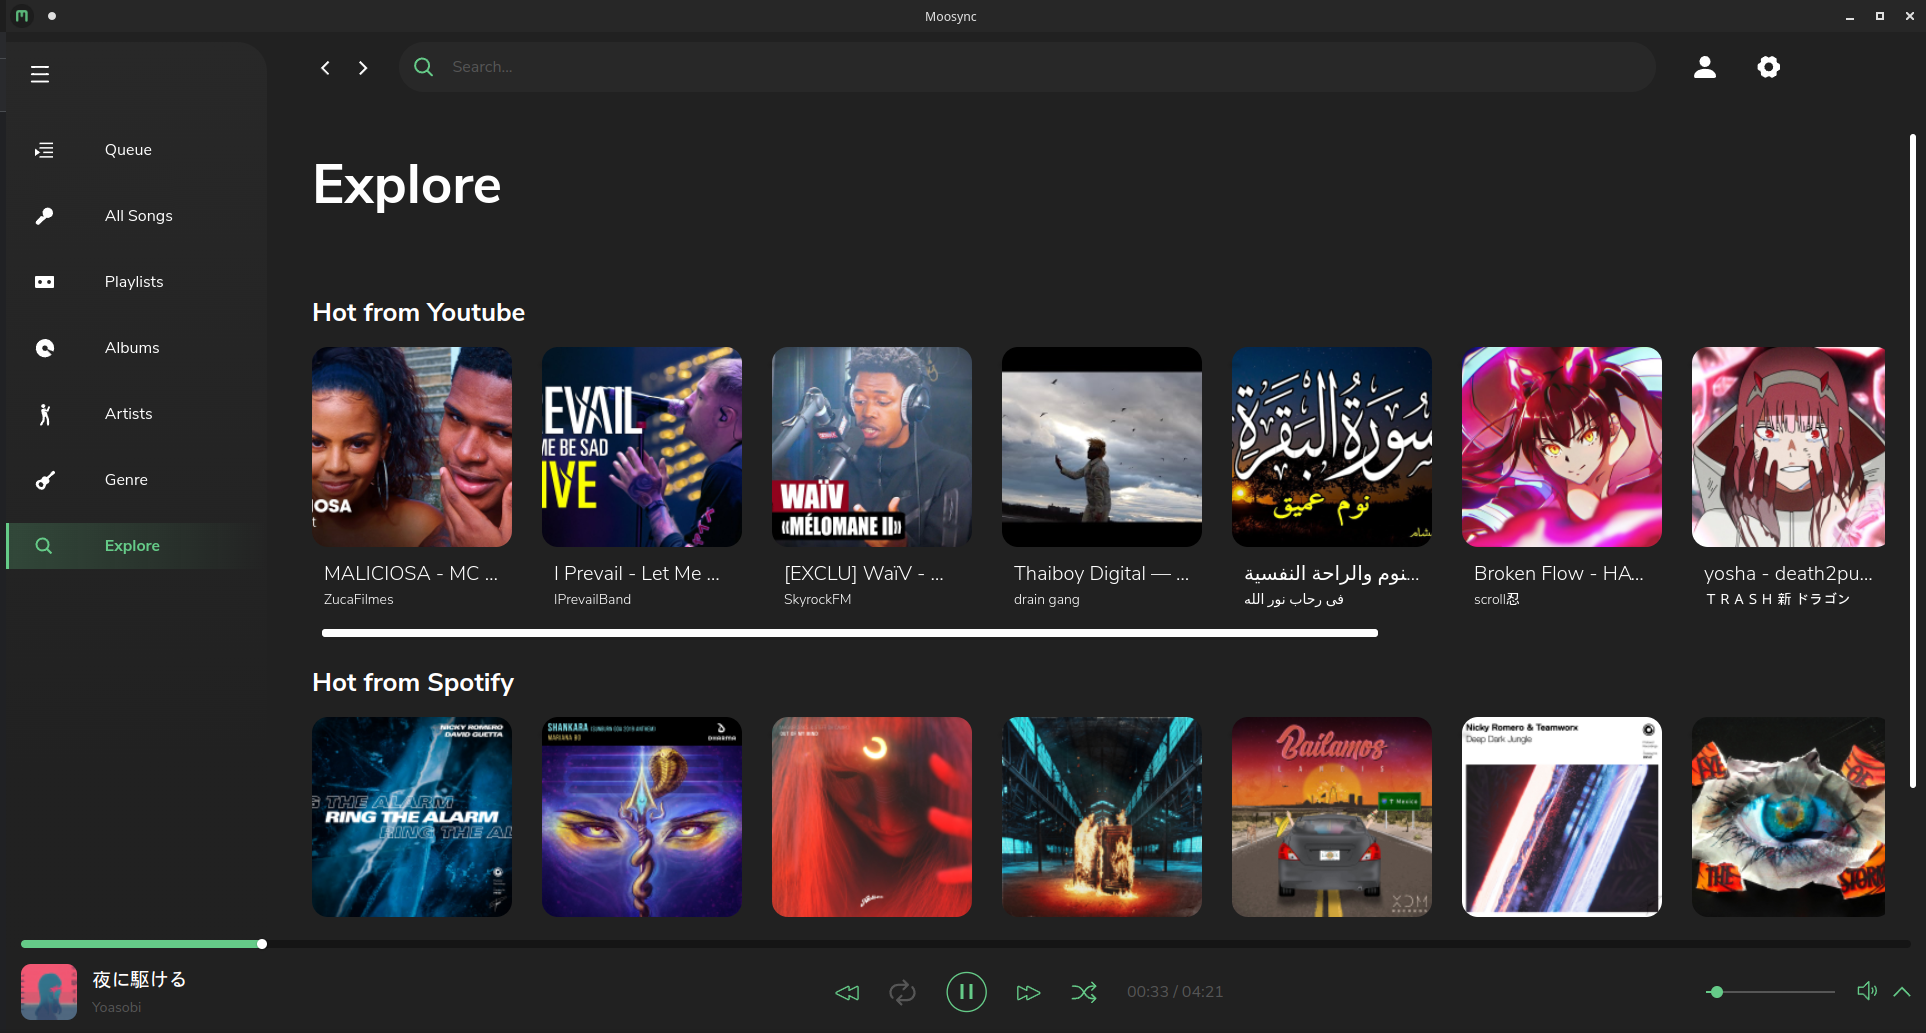This screenshot has width=1926, height=1033.
Task: Go to Artists section
Action: (x=136, y=414)
